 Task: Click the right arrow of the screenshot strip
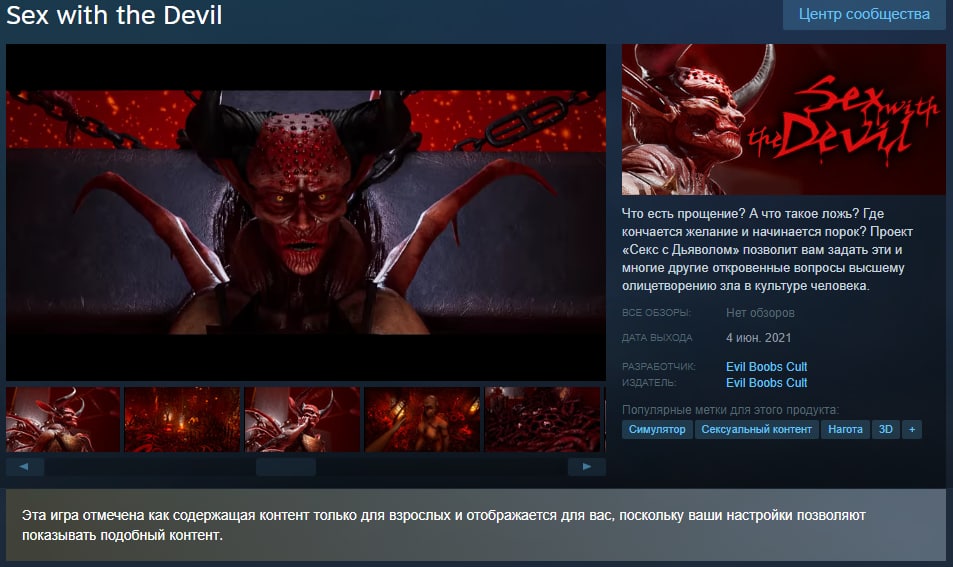(587, 467)
